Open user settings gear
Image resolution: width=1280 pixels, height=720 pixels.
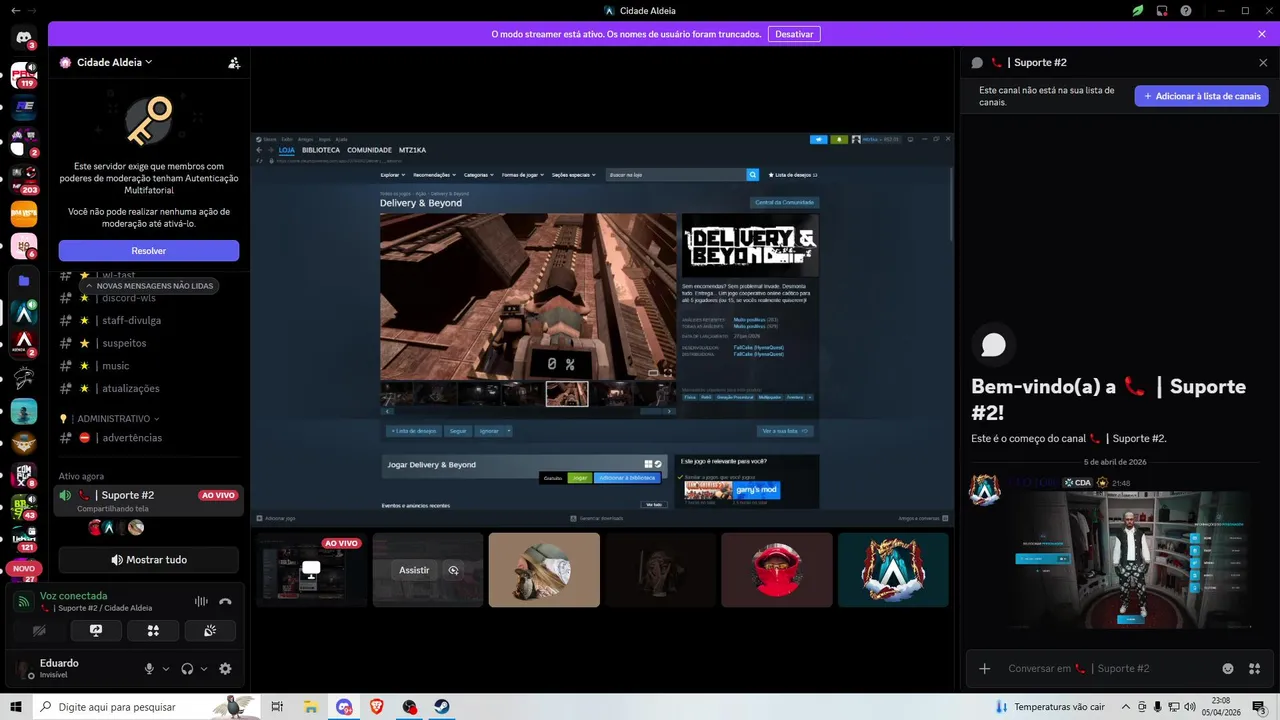(225, 669)
